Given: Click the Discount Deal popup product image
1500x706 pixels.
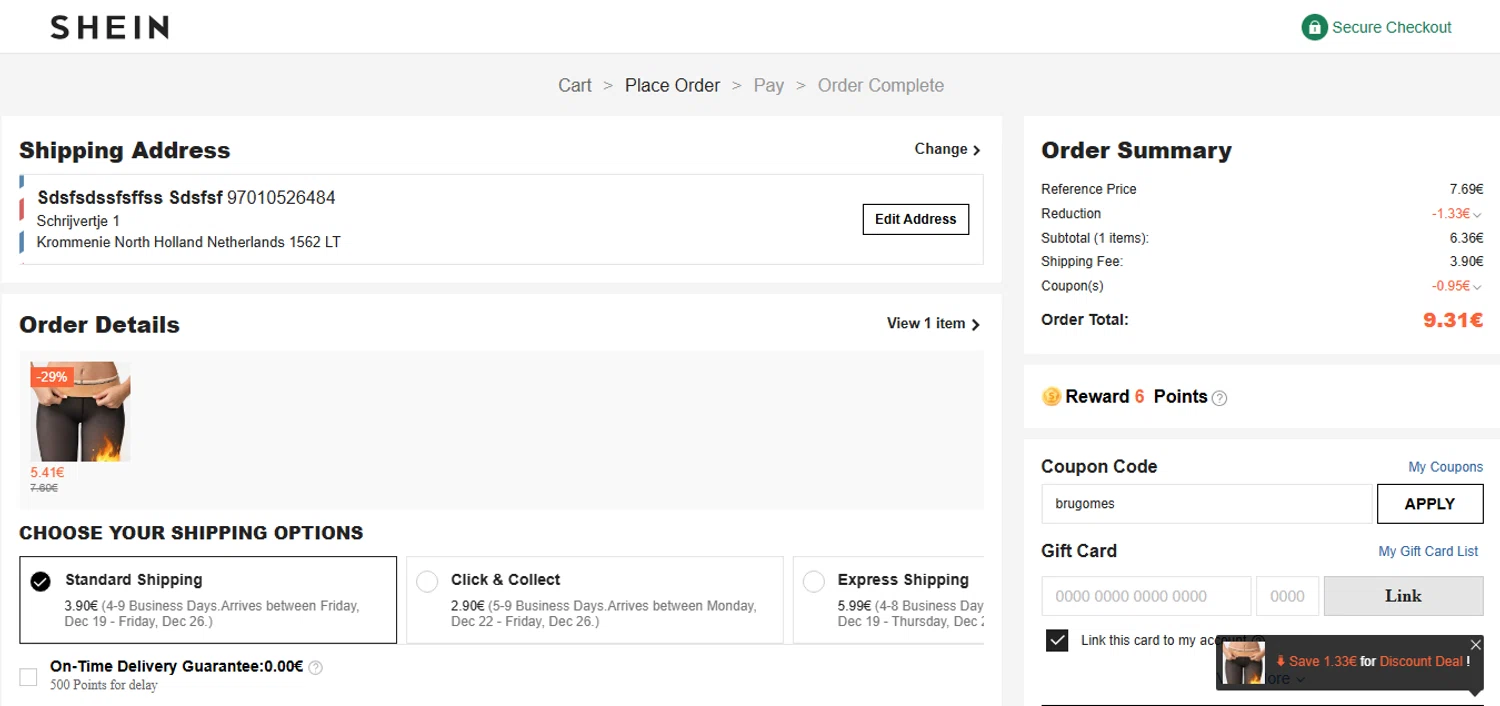Looking at the screenshot, I should click(x=1243, y=662).
